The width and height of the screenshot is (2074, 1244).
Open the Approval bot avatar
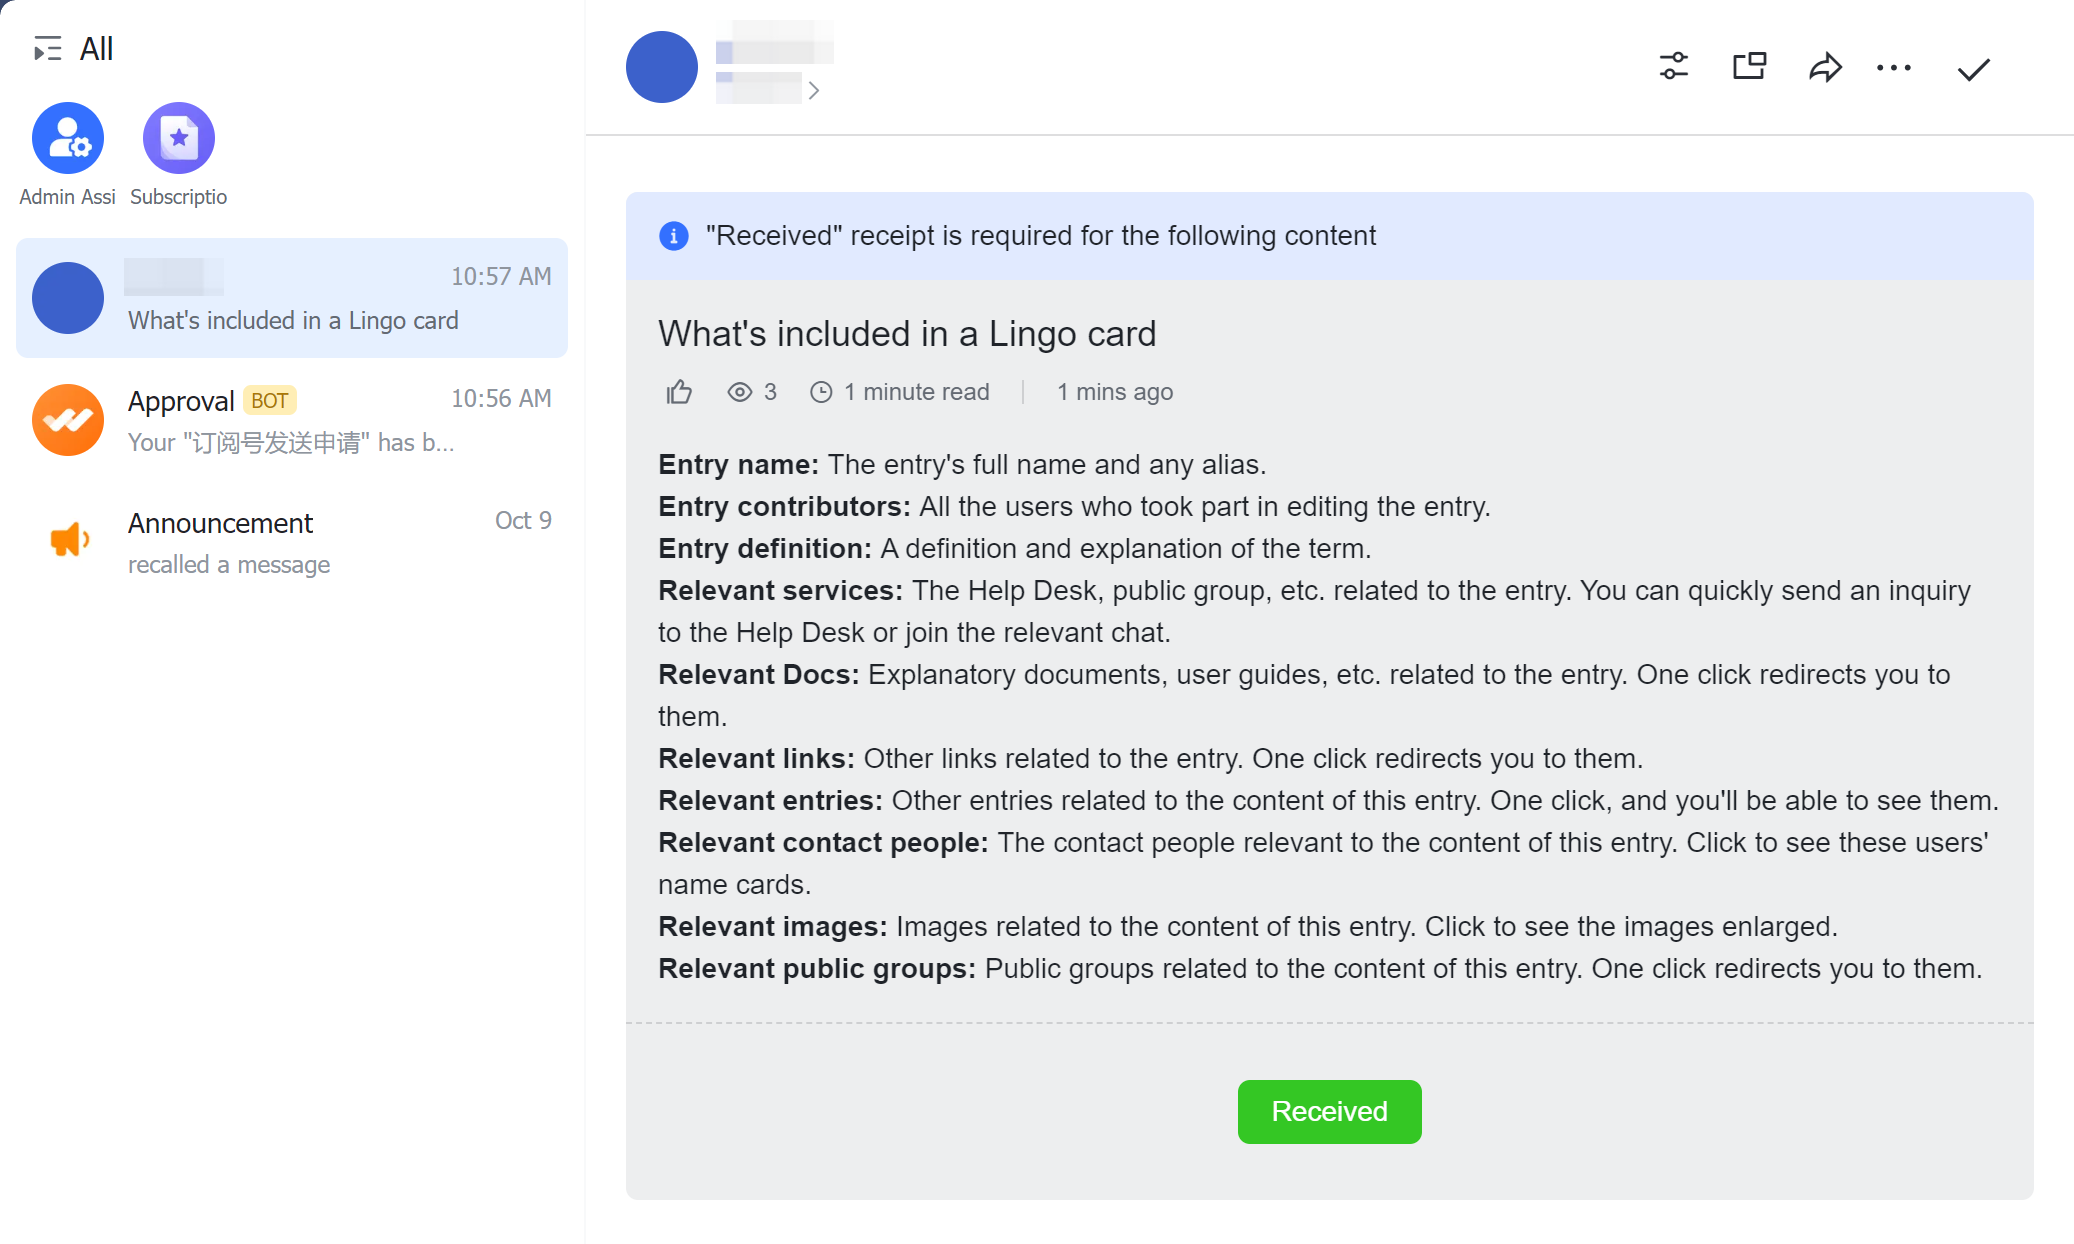click(x=66, y=420)
